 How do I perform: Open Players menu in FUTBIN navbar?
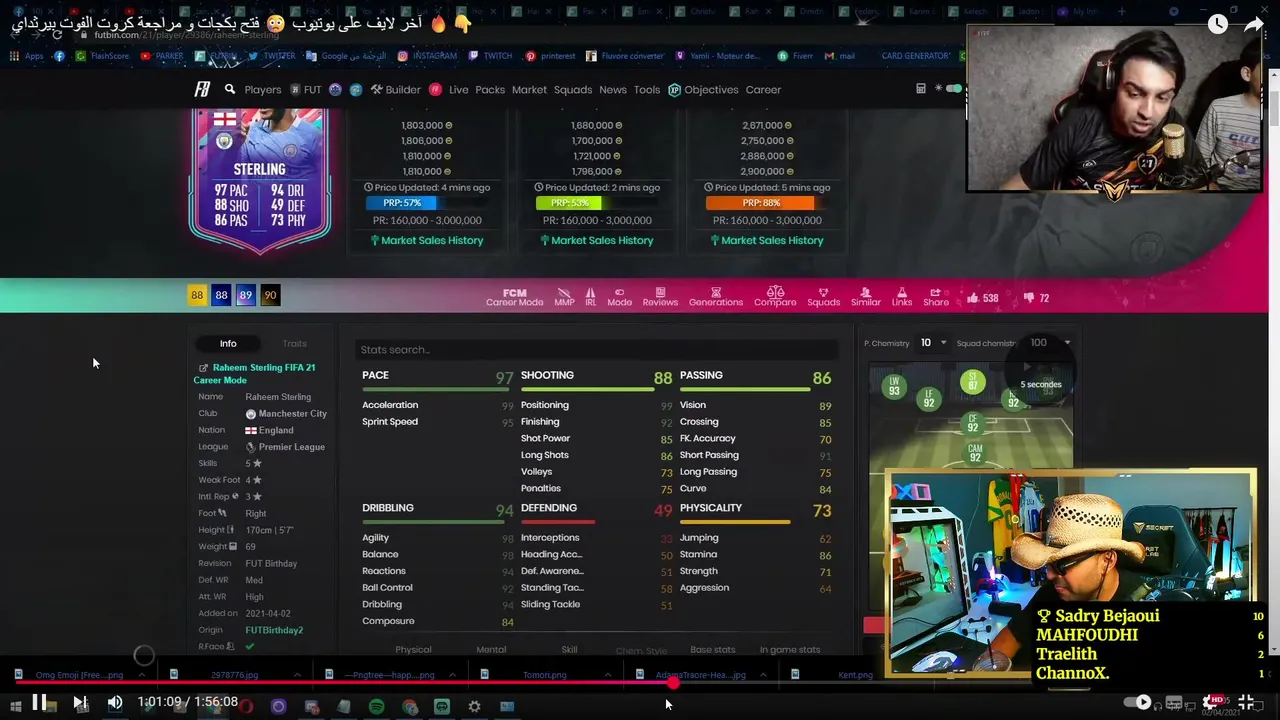[x=263, y=90]
